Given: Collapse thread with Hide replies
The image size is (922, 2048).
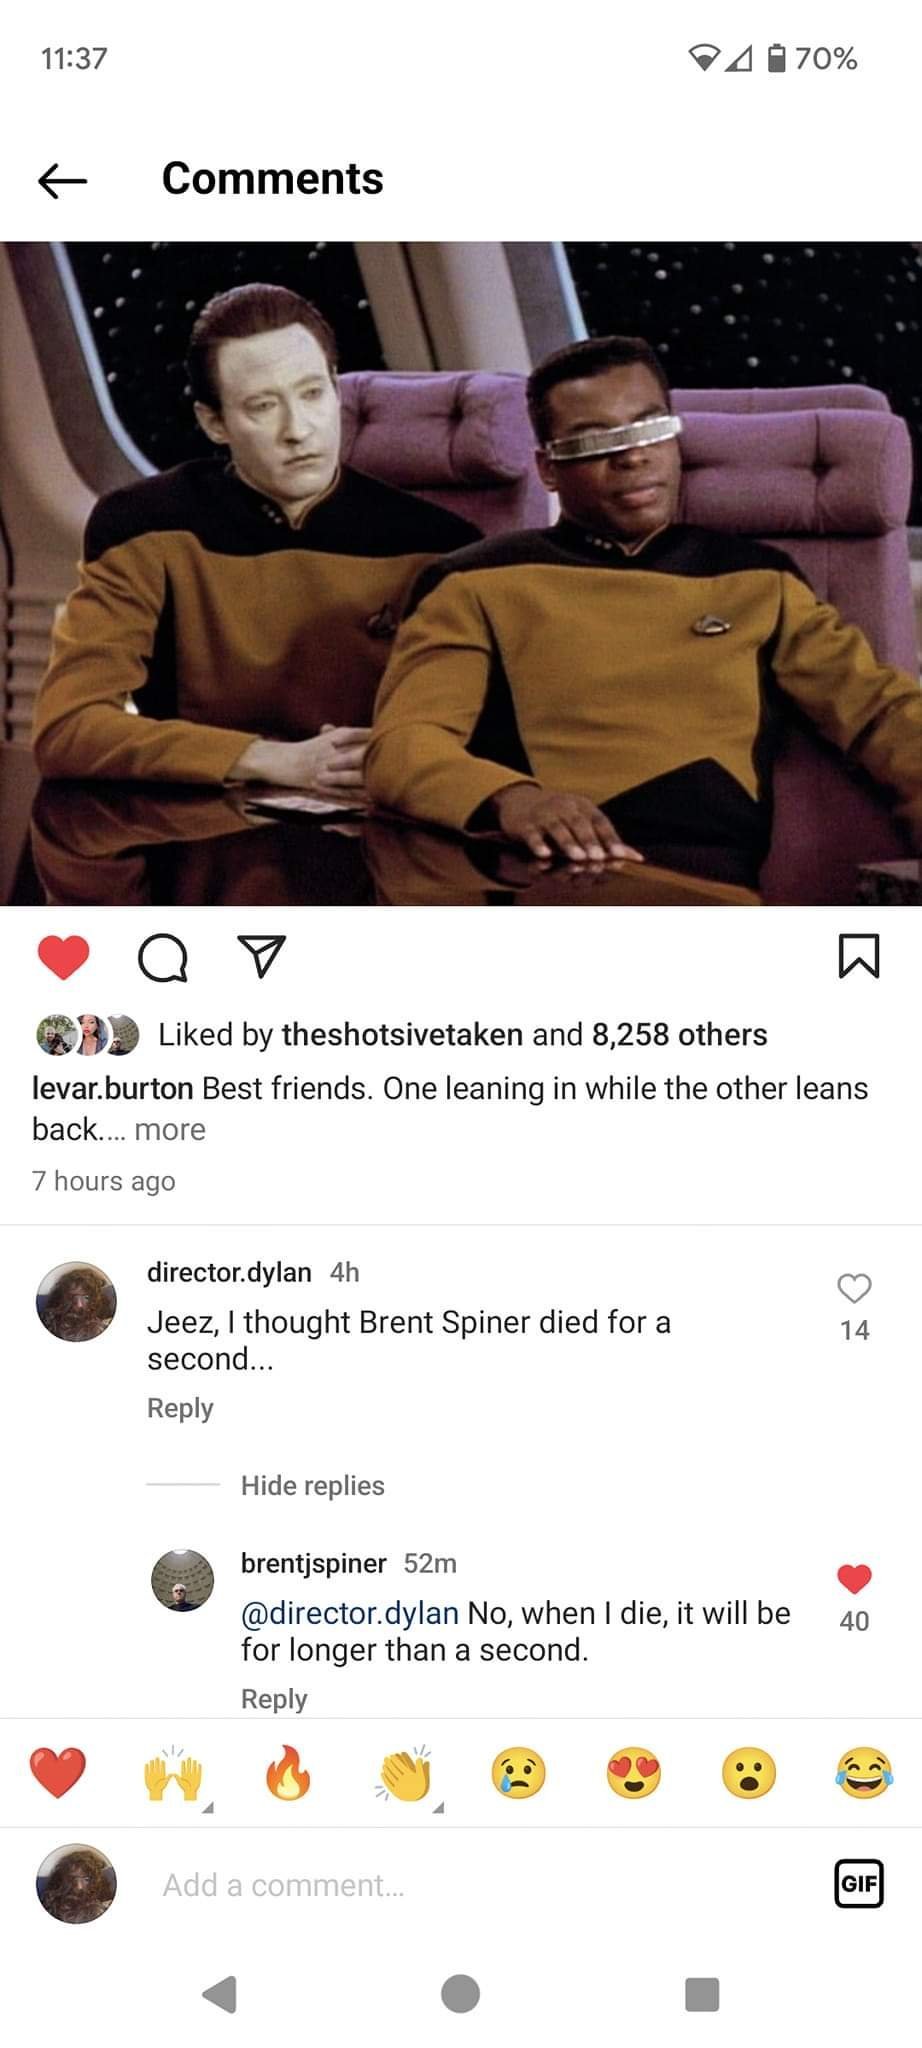Looking at the screenshot, I should click(312, 1485).
